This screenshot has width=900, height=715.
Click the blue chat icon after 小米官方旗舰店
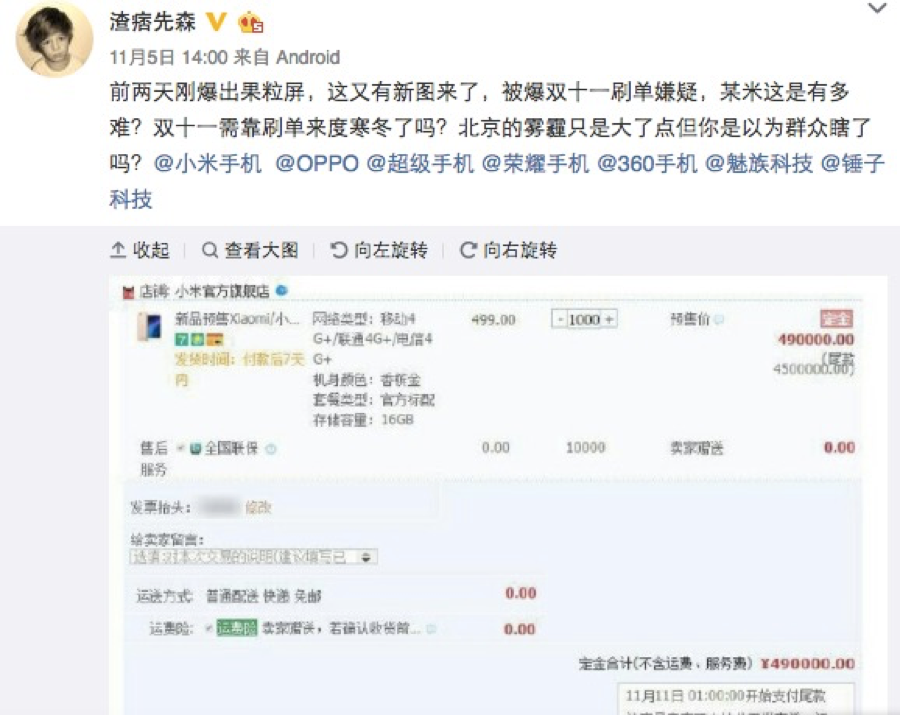pos(281,290)
